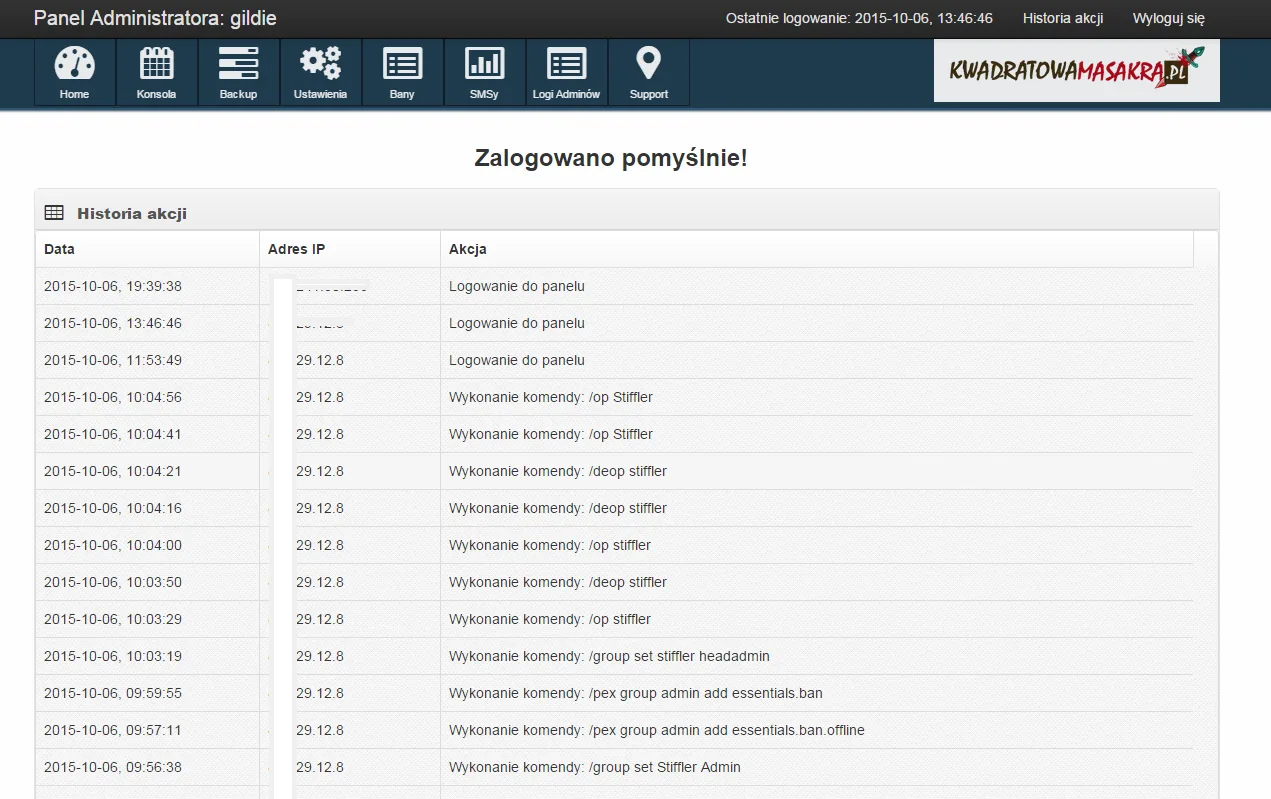Click /group set stiffler headadmin action

(x=609, y=656)
